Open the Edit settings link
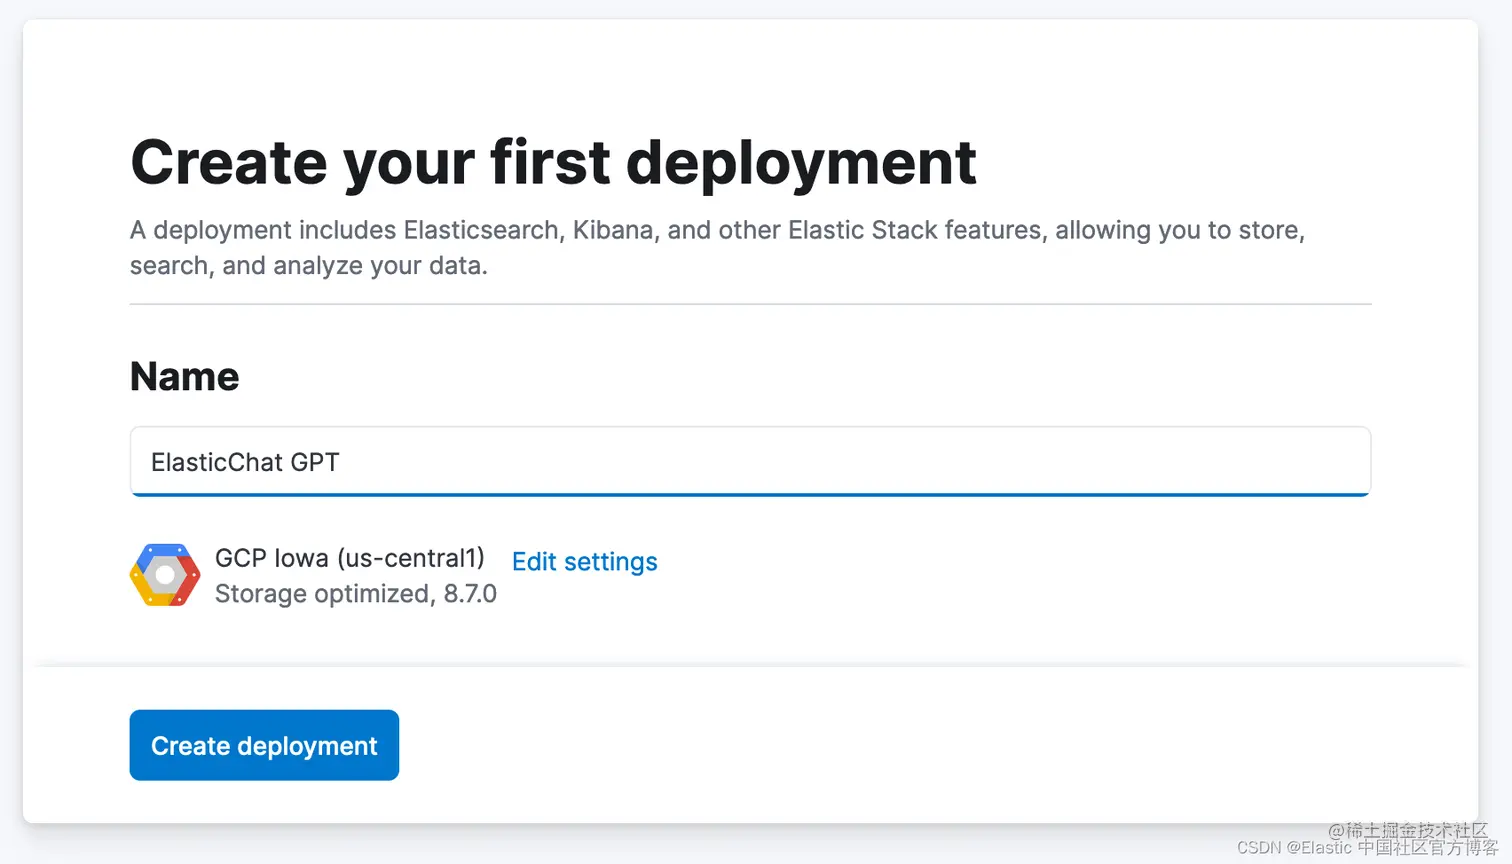Screen dimensions: 1512x864 585,562
